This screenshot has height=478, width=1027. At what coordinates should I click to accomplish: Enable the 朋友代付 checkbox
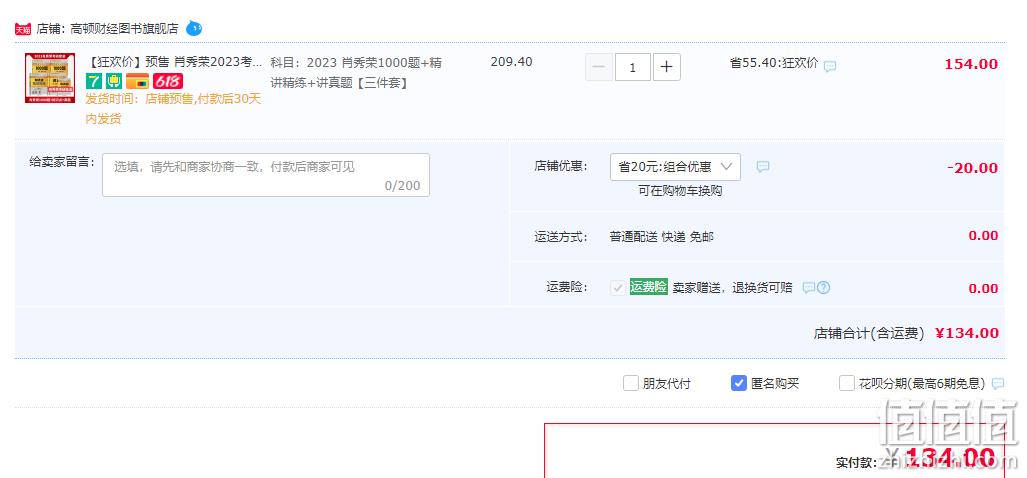(x=630, y=383)
